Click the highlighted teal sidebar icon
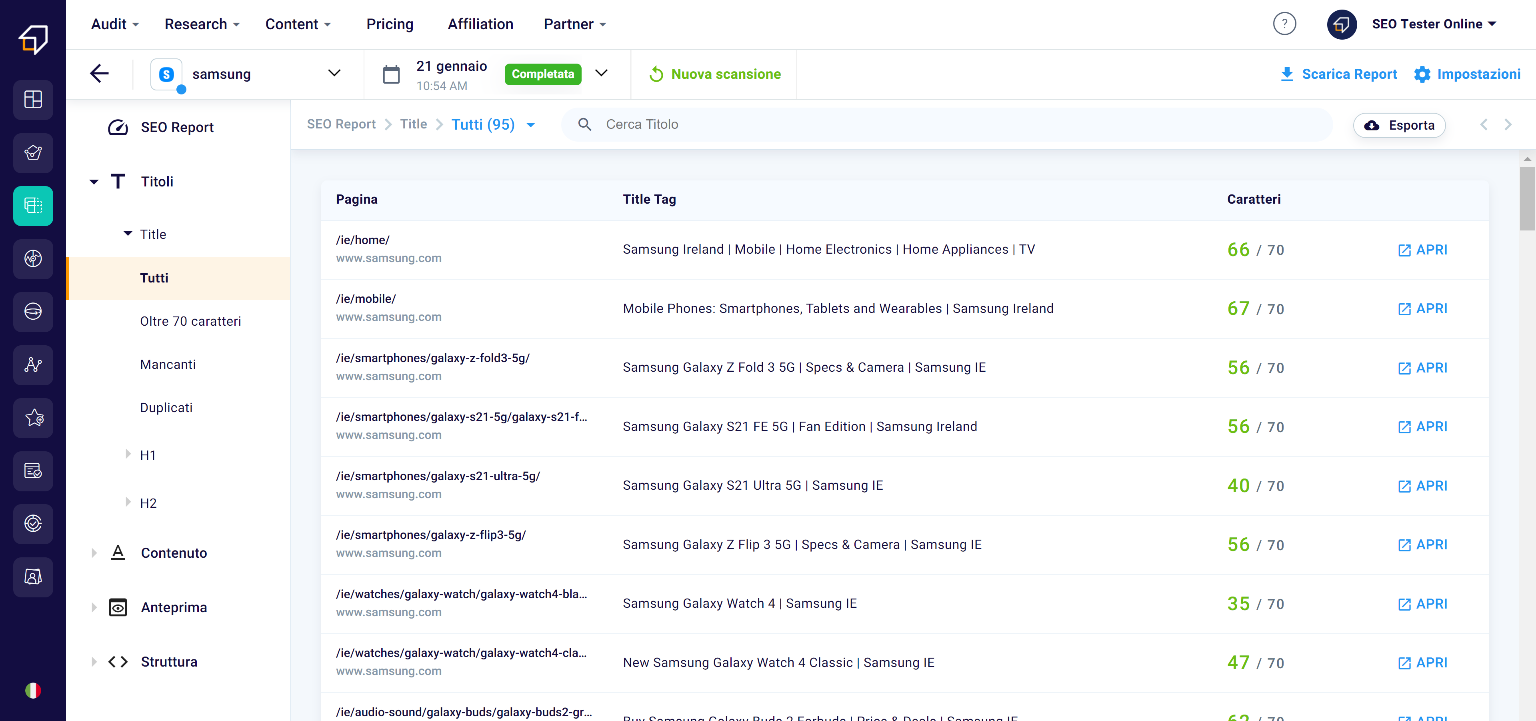Screen dimensions: 1536x721 (x=33, y=206)
